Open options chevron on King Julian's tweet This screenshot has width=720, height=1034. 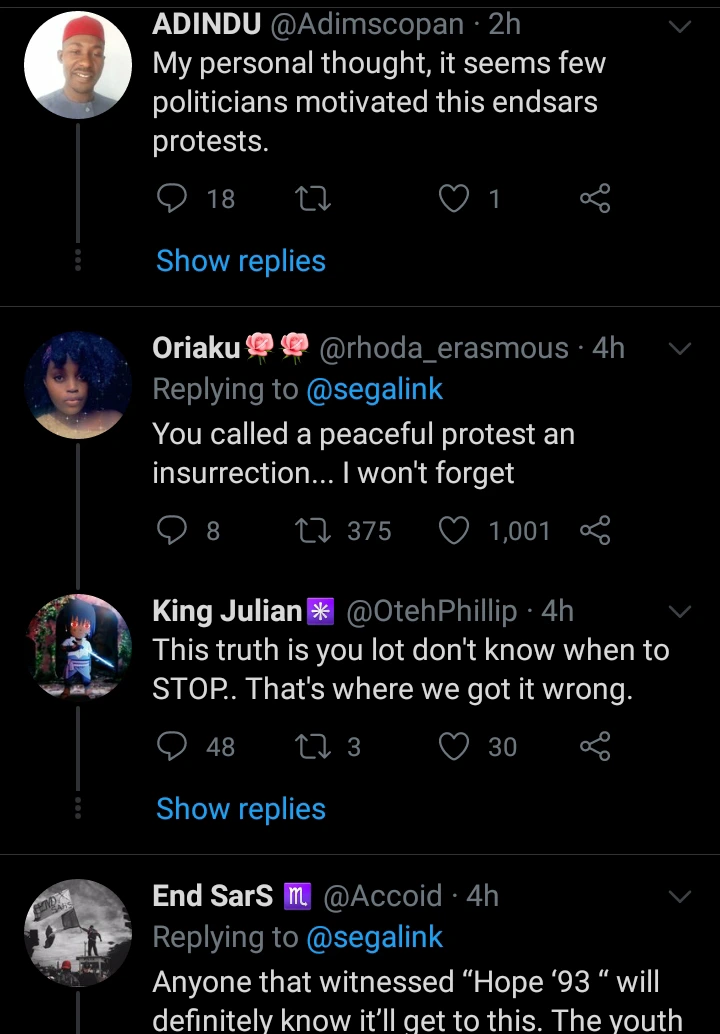680,611
